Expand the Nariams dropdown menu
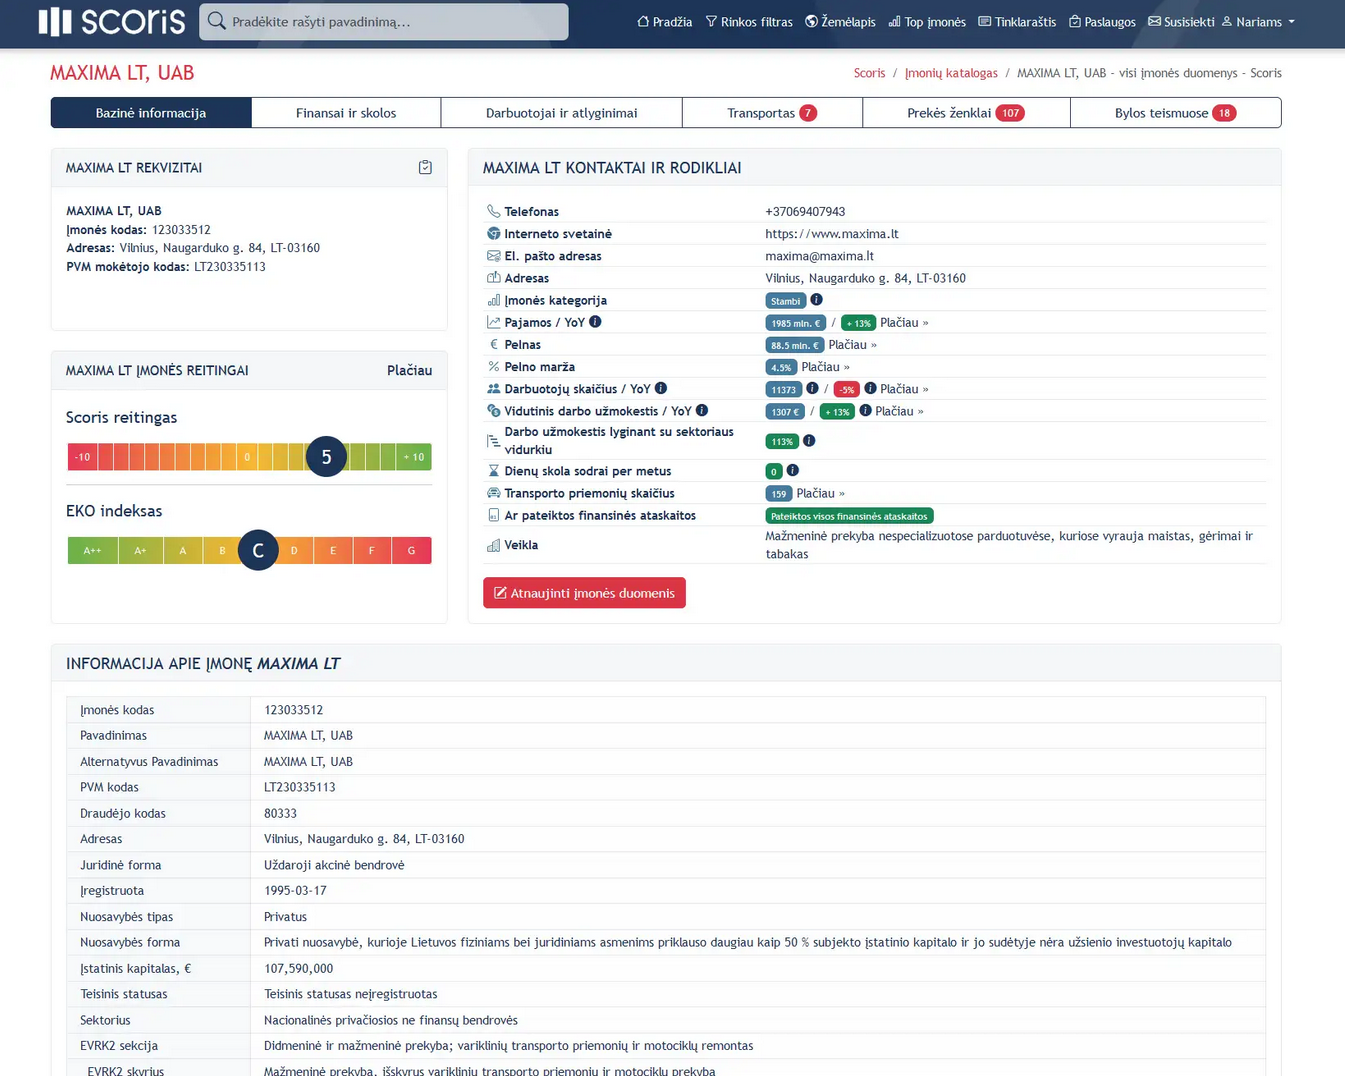The image size is (1345, 1076). coord(1258,21)
